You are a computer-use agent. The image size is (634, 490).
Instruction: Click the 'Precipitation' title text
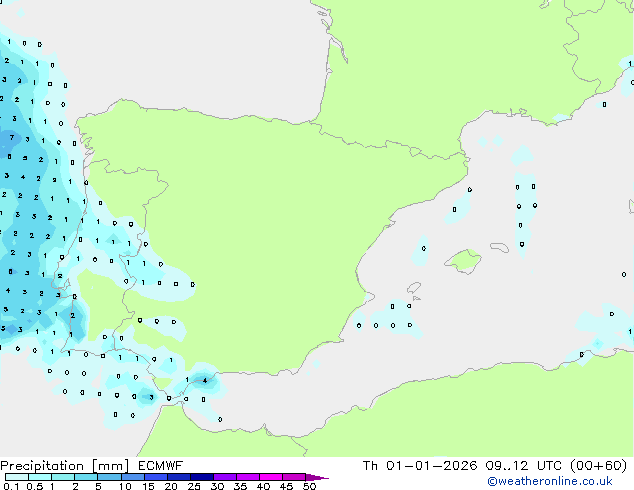tap(42, 466)
